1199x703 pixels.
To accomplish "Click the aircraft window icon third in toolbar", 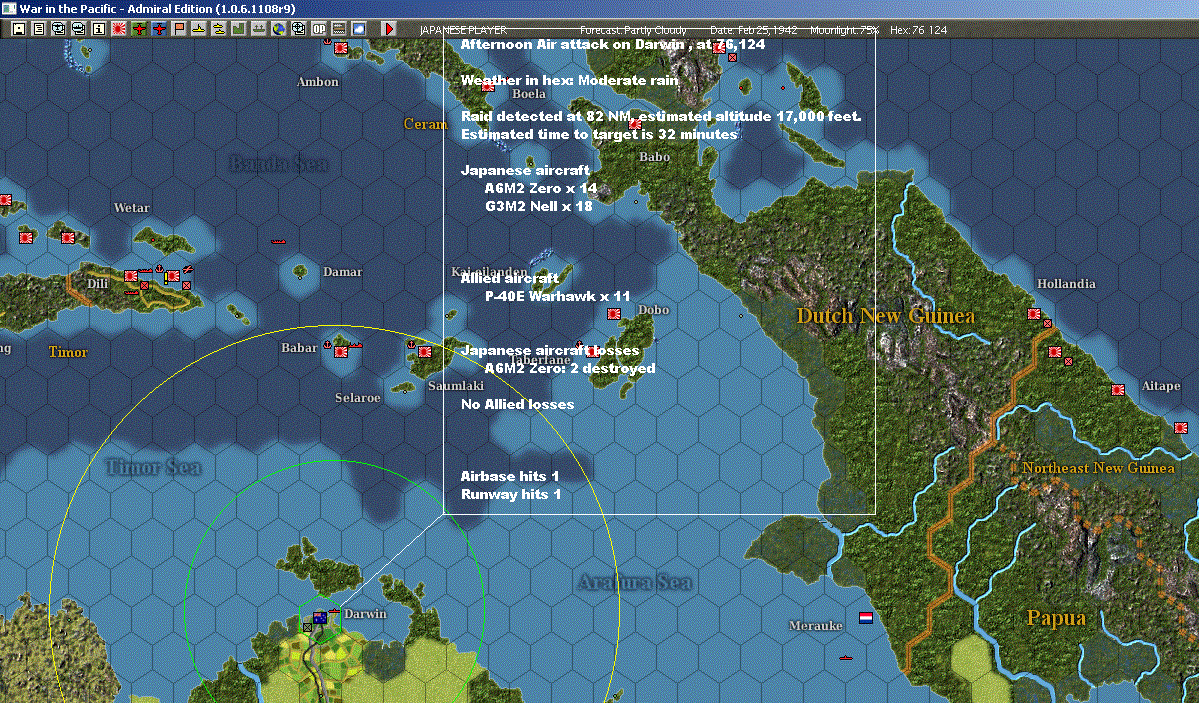I will point(59,29).
